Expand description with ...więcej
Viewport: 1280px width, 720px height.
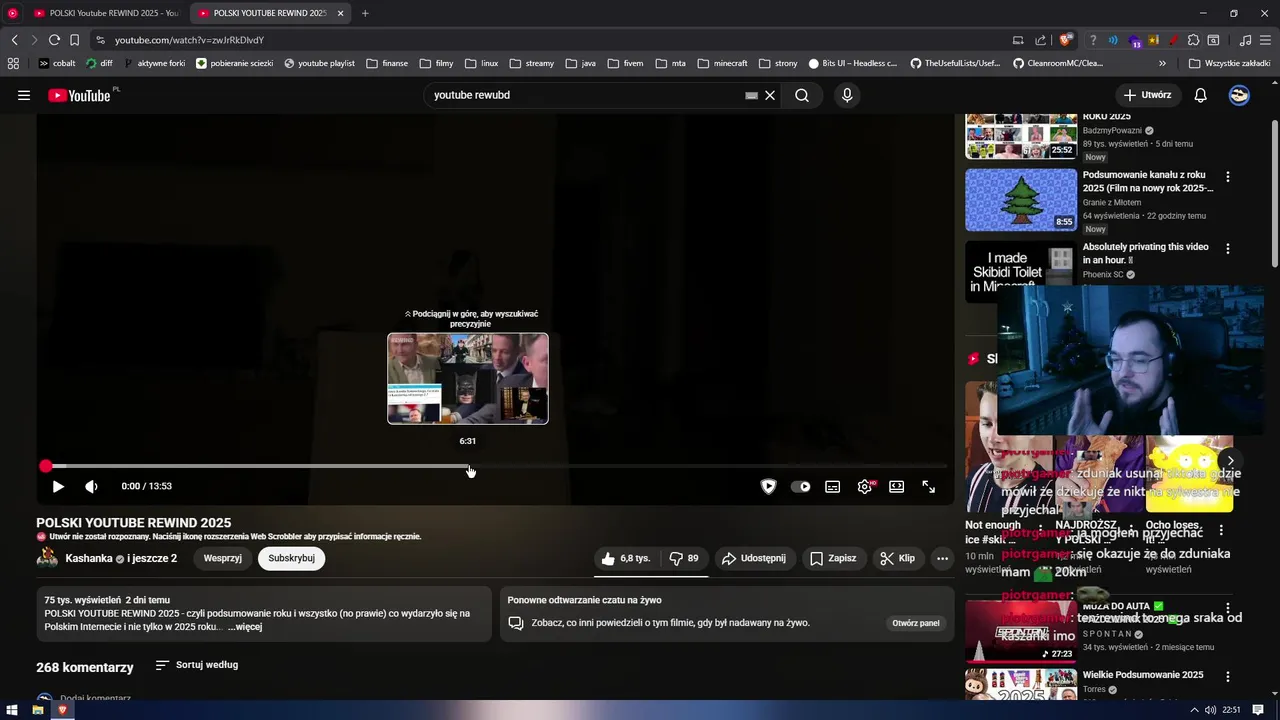tap(245, 627)
